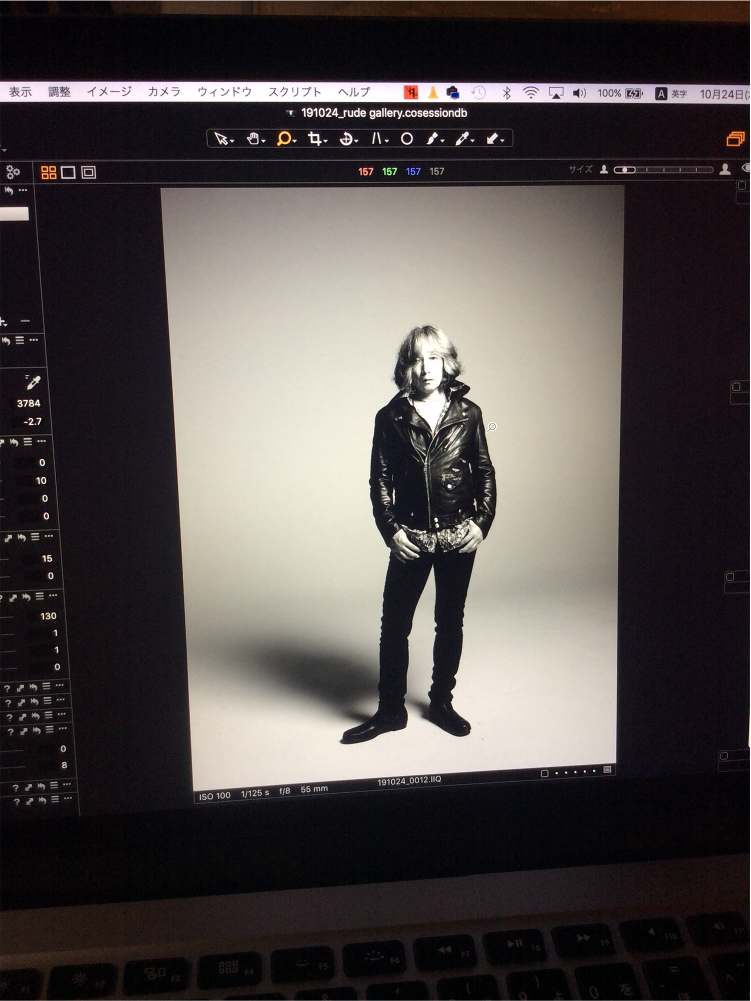Click the ISO 100 readout

215,796
